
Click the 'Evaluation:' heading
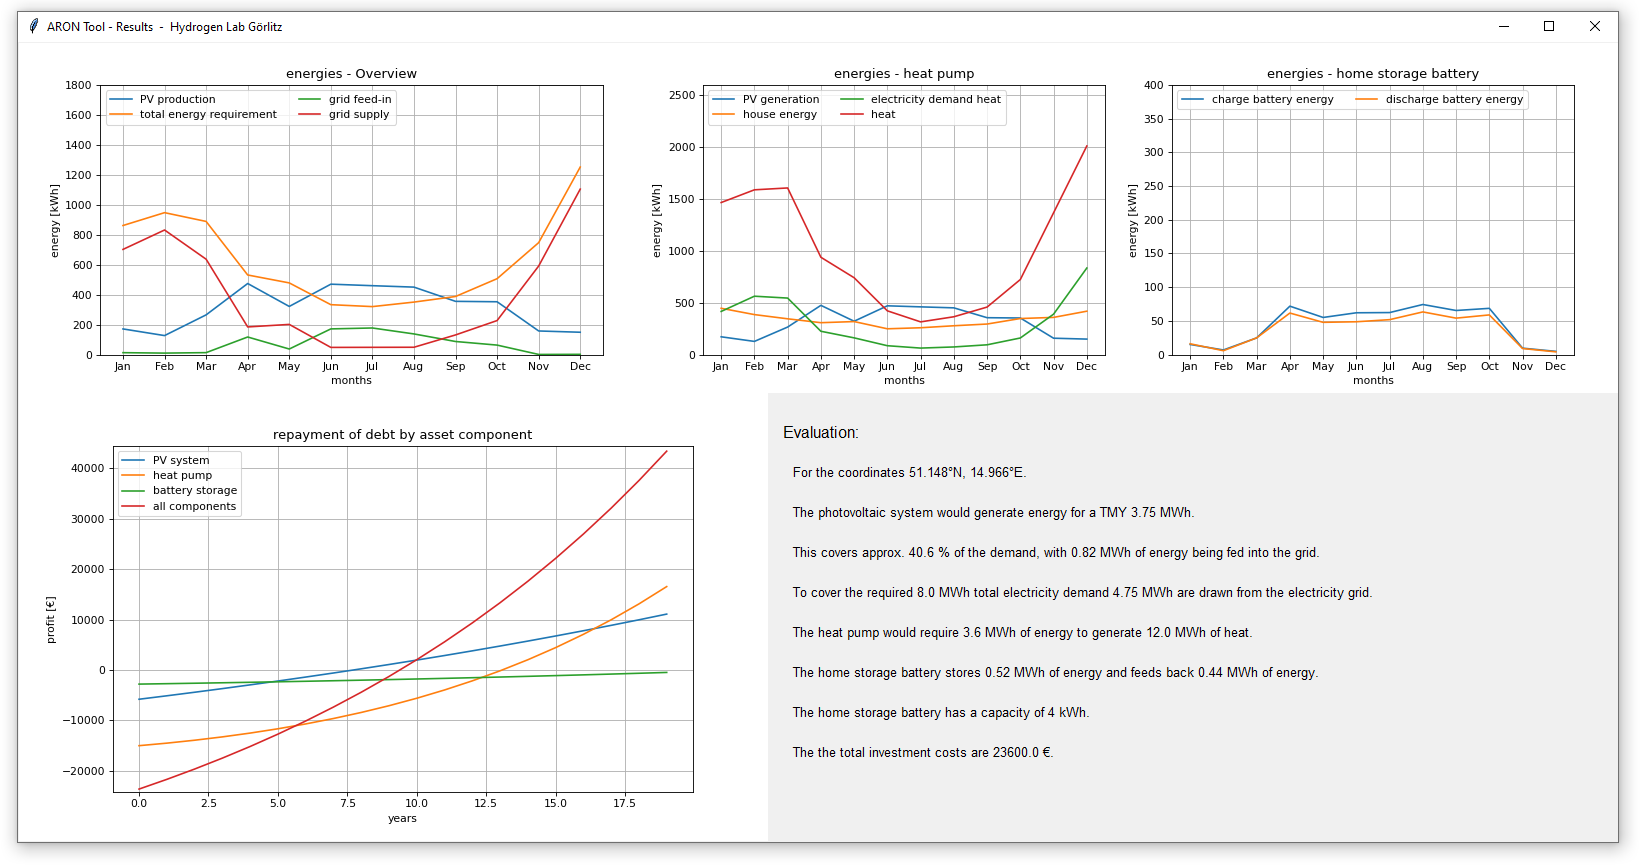coord(820,433)
